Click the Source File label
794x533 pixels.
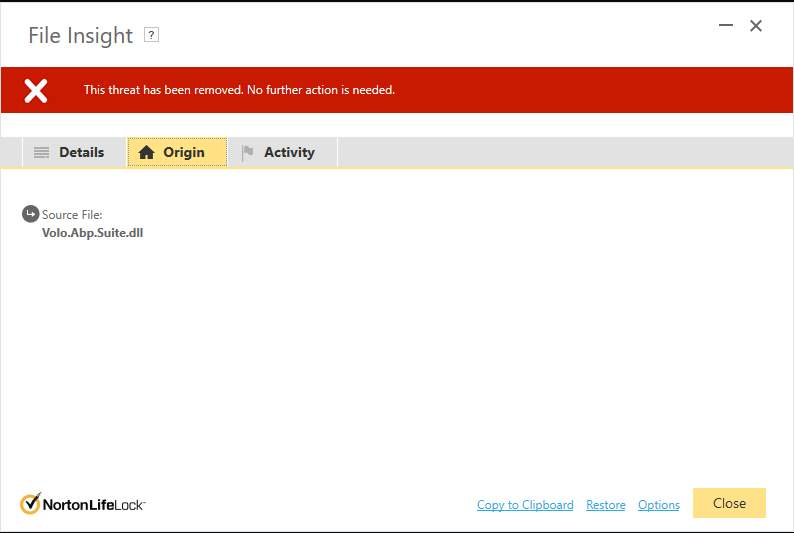(72, 215)
